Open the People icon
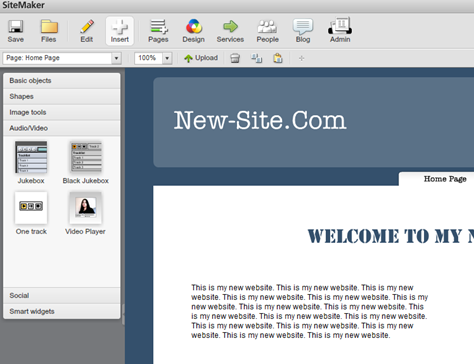474x364 pixels. coord(267,27)
